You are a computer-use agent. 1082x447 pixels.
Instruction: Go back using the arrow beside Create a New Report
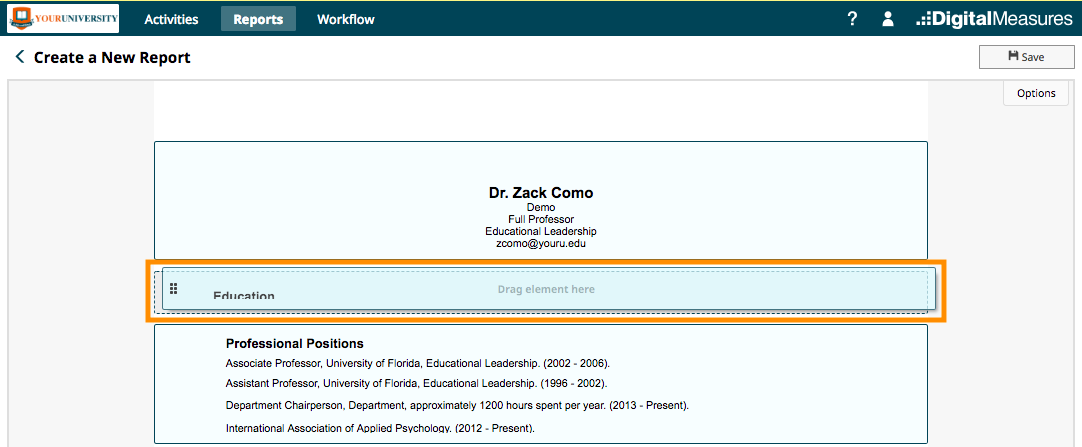[x=19, y=57]
